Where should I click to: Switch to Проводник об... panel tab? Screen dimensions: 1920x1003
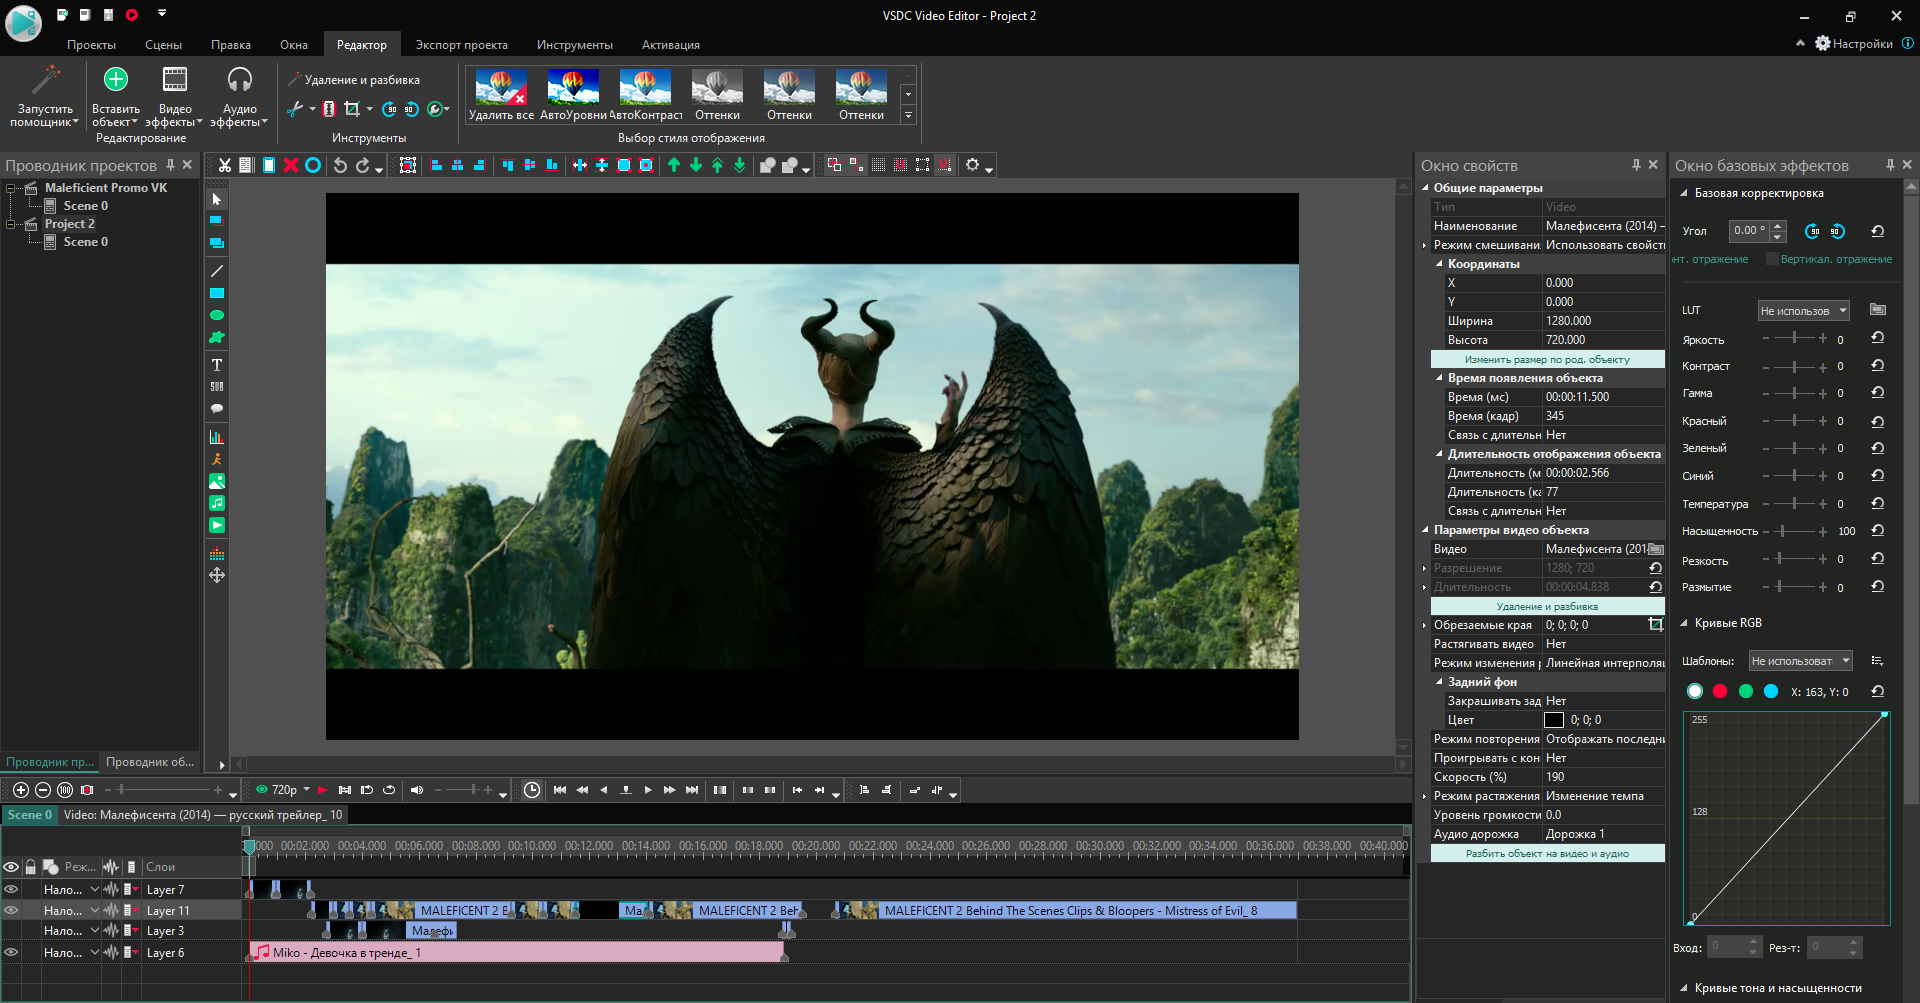click(x=150, y=762)
